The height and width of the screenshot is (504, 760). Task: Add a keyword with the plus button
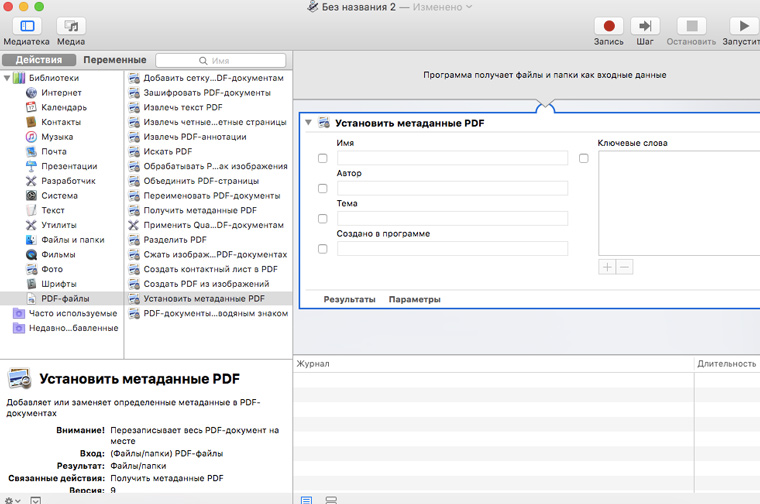click(607, 267)
